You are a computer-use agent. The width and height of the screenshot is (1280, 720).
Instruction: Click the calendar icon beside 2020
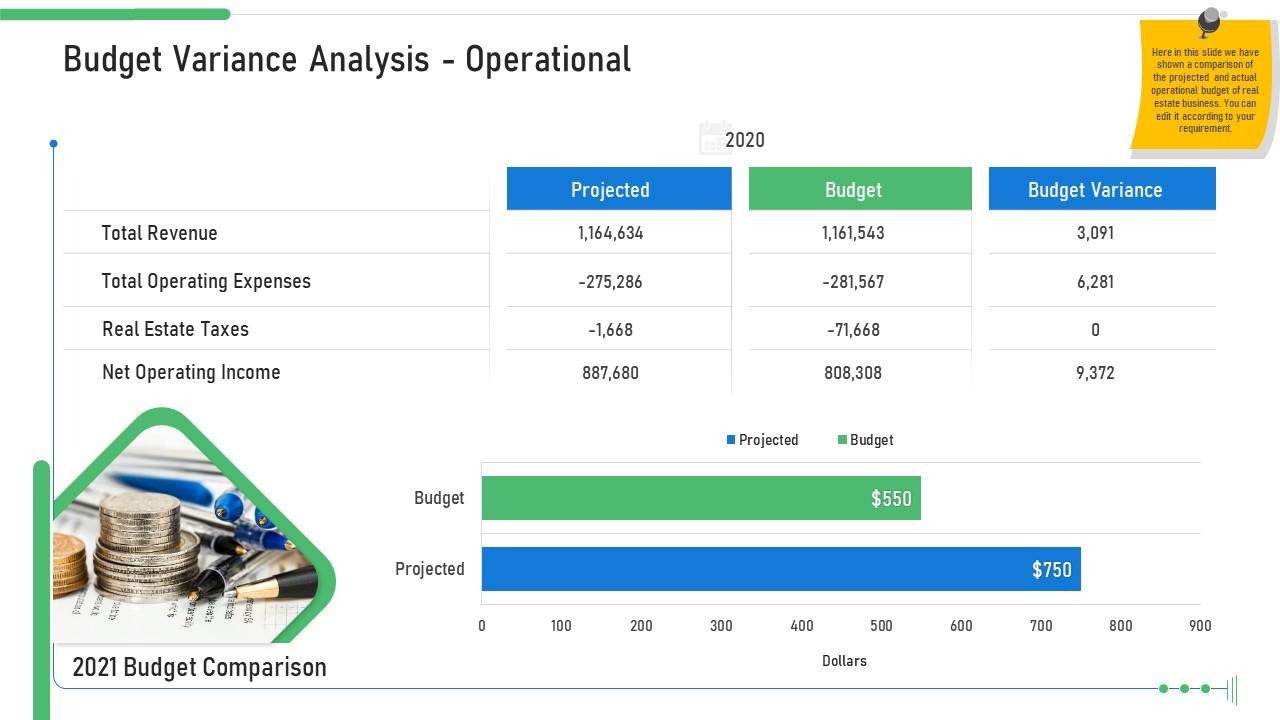pyautogui.click(x=714, y=138)
